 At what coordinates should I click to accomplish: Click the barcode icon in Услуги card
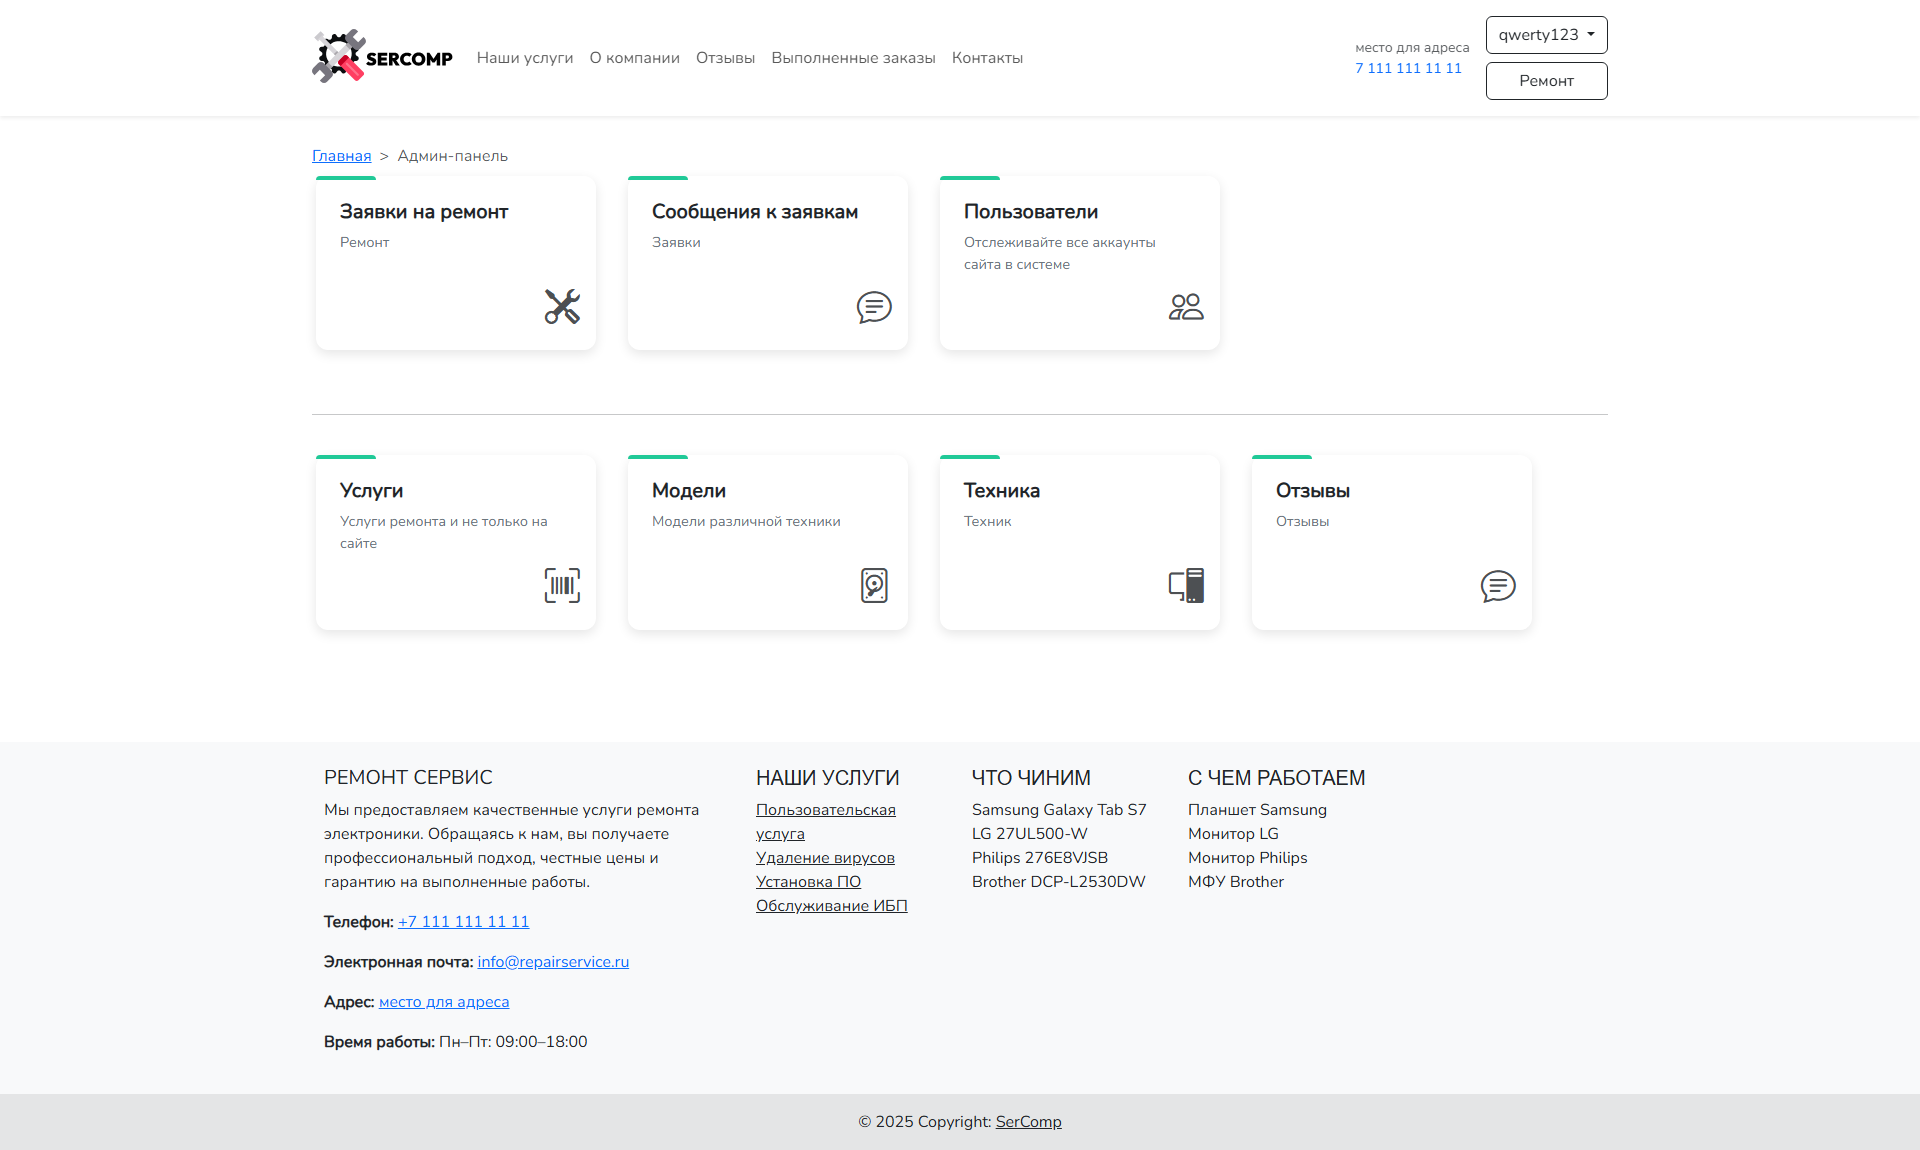click(x=562, y=586)
